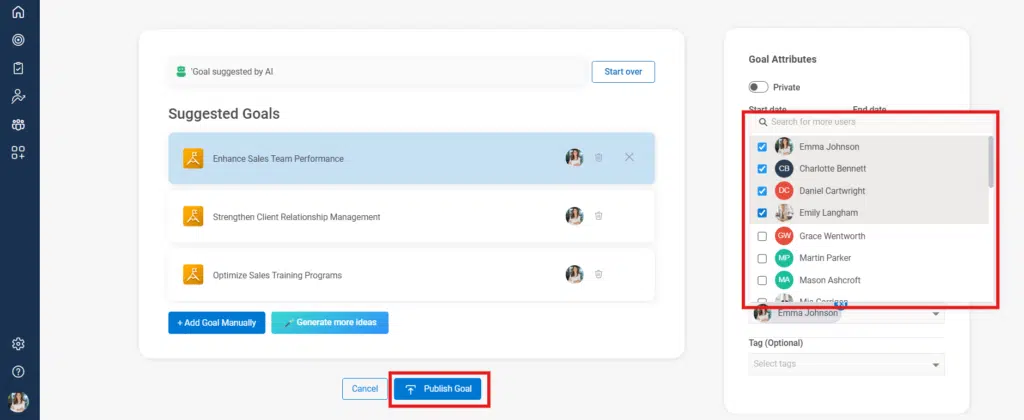Delete the Optimize Sales Training Programs goal
The image size is (1024, 420).
click(x=598, y=274)
